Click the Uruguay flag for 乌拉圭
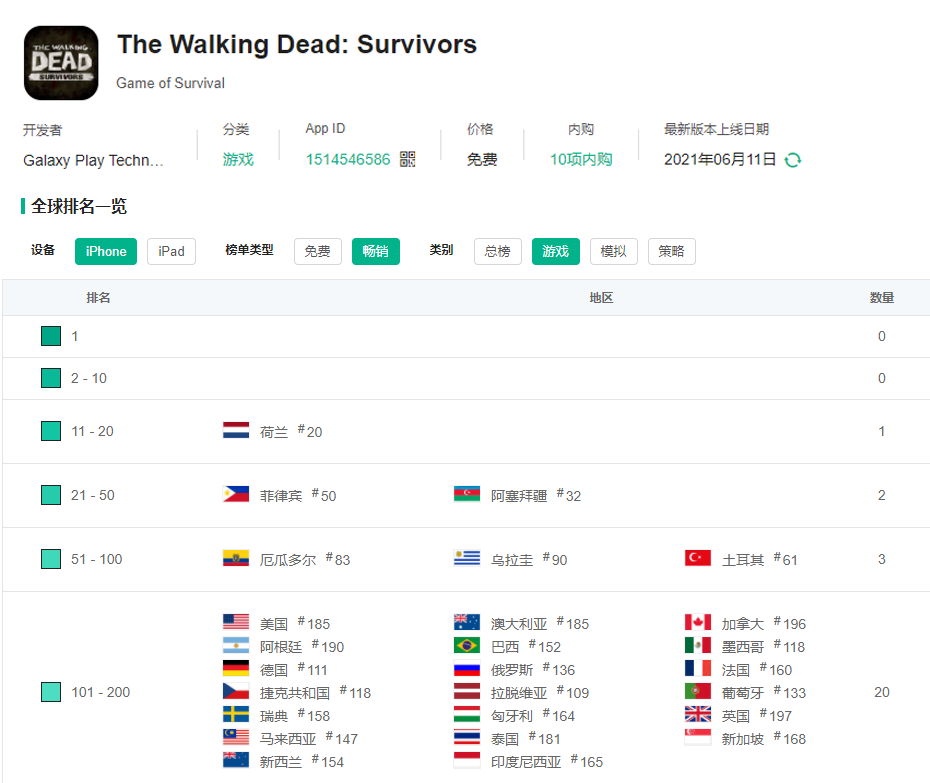 tap(467, 558)
